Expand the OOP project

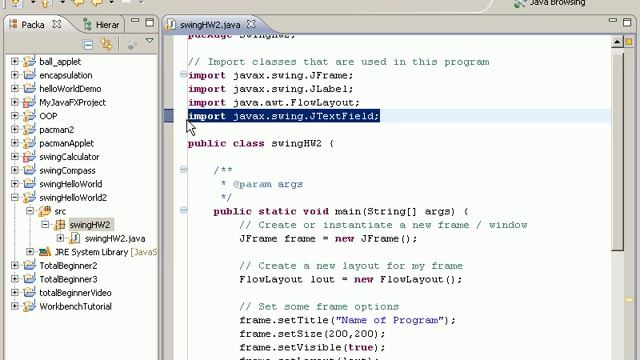tap(15, 116)
